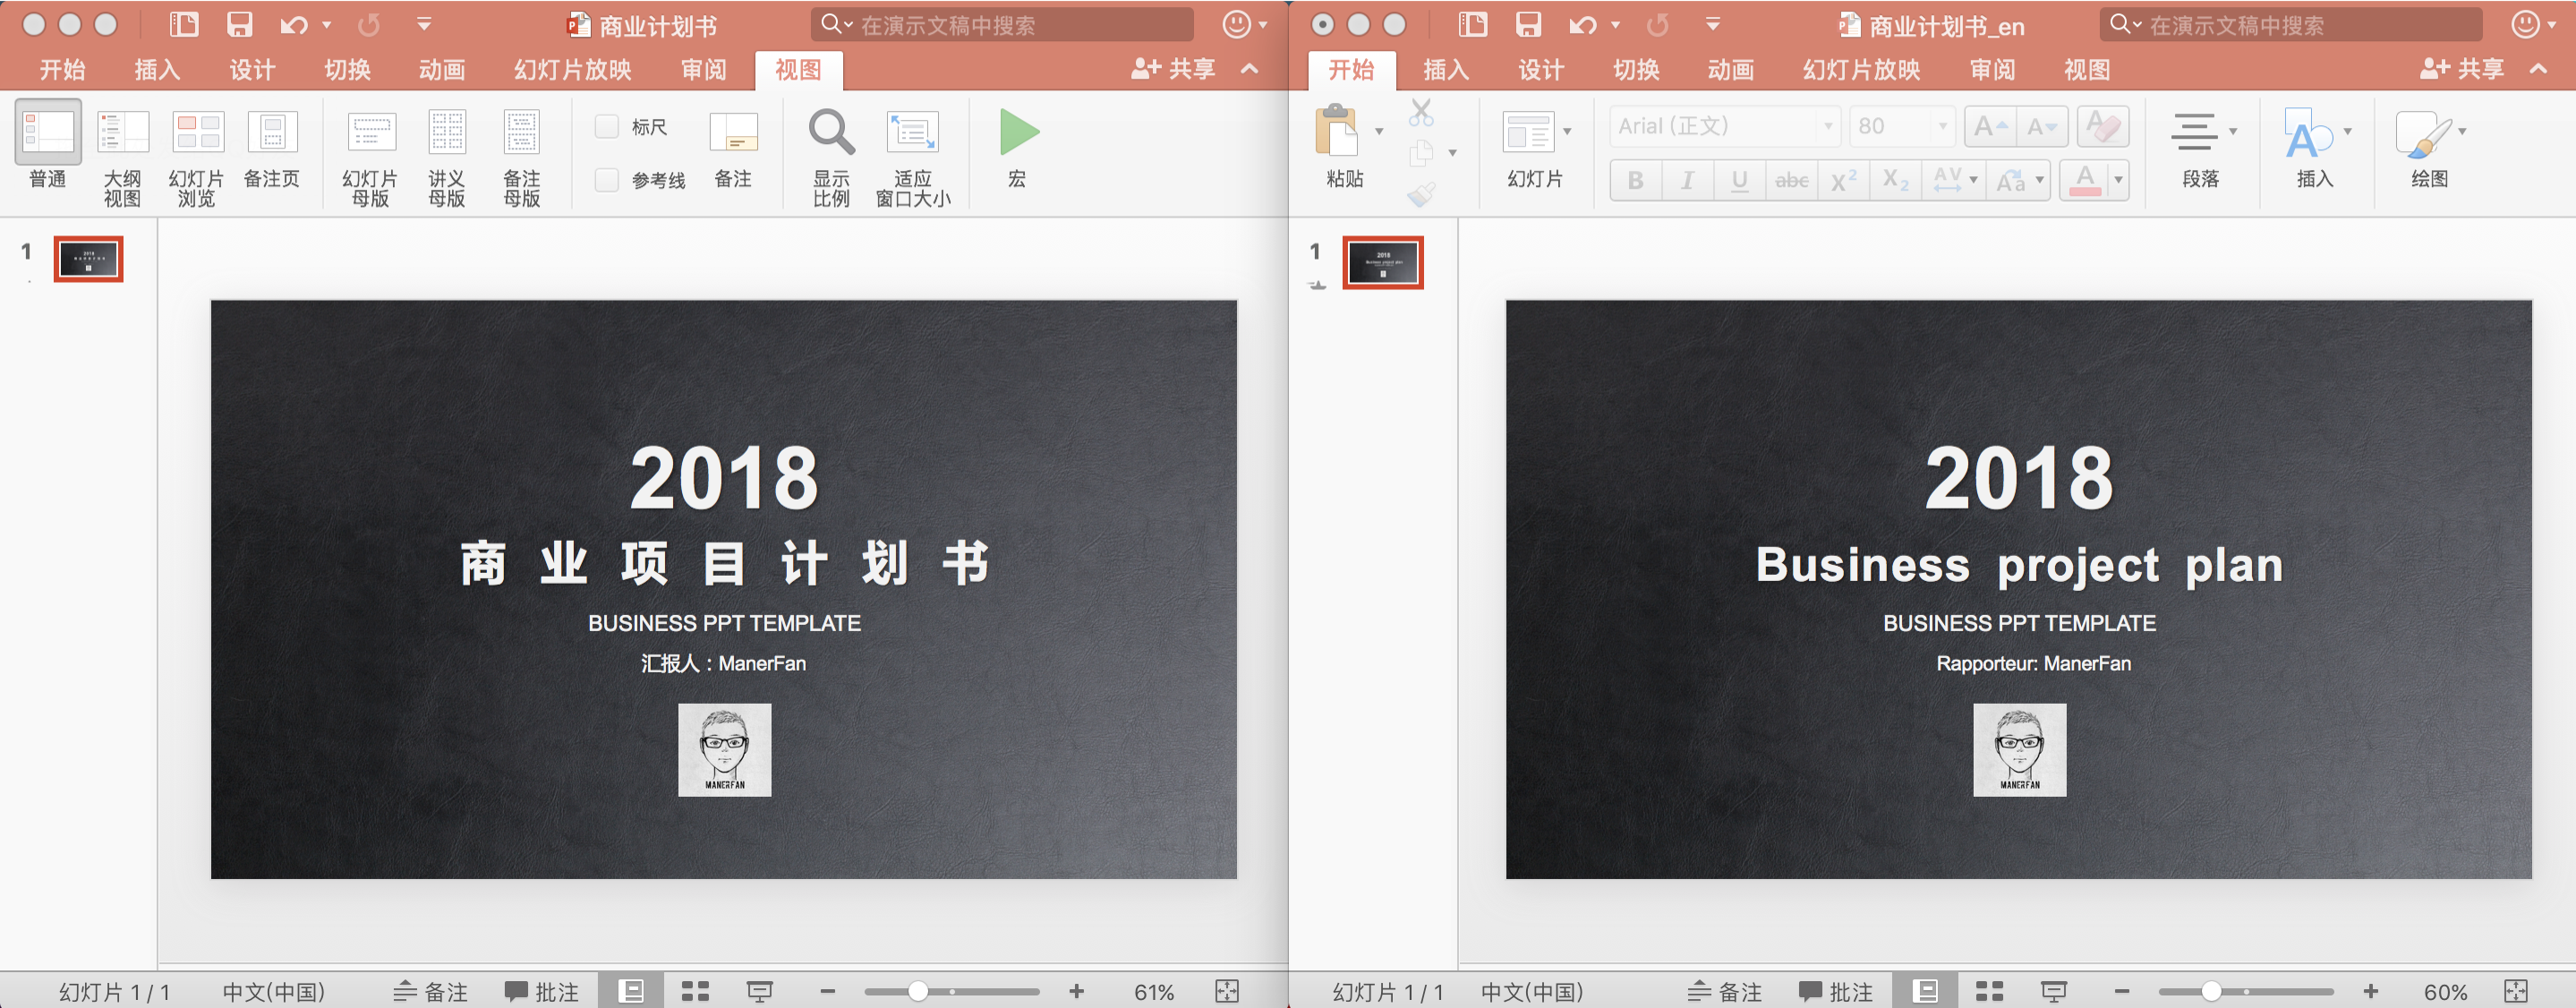Screen dimensions: 2576x1008
Task: Click Share button in right window
Action: coord(2462,69)
